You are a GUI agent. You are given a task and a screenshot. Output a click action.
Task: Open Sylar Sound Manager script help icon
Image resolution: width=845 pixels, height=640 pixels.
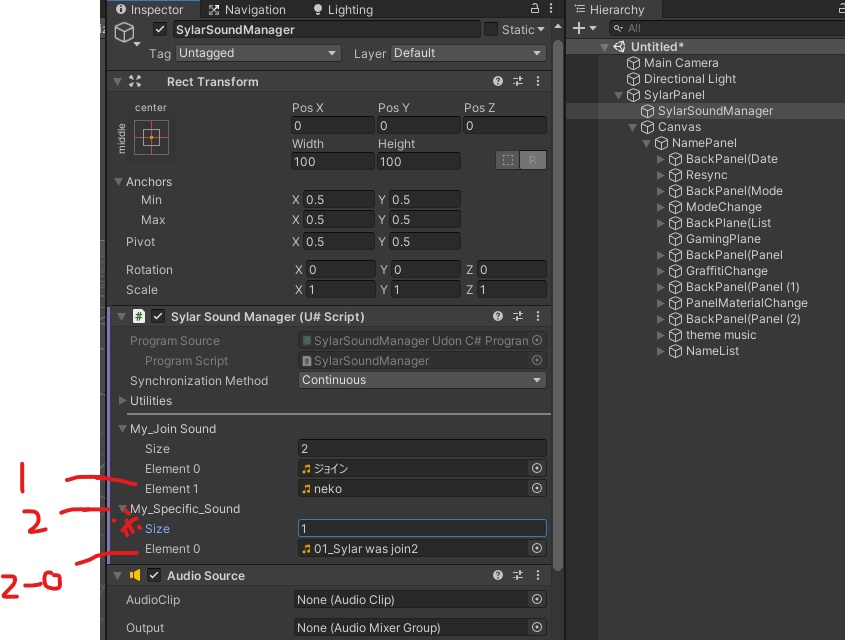[497, 316]
